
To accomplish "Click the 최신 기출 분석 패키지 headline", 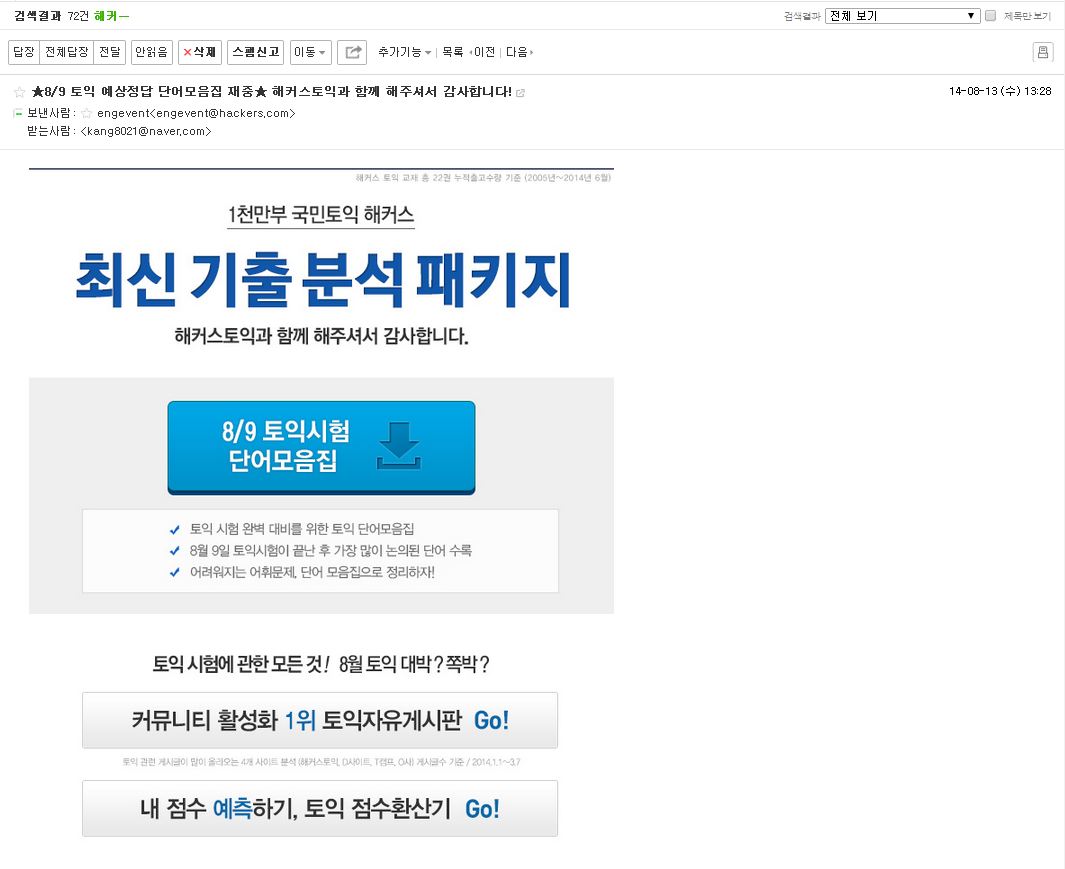I will pyautogui.click(x=323, y=279).
